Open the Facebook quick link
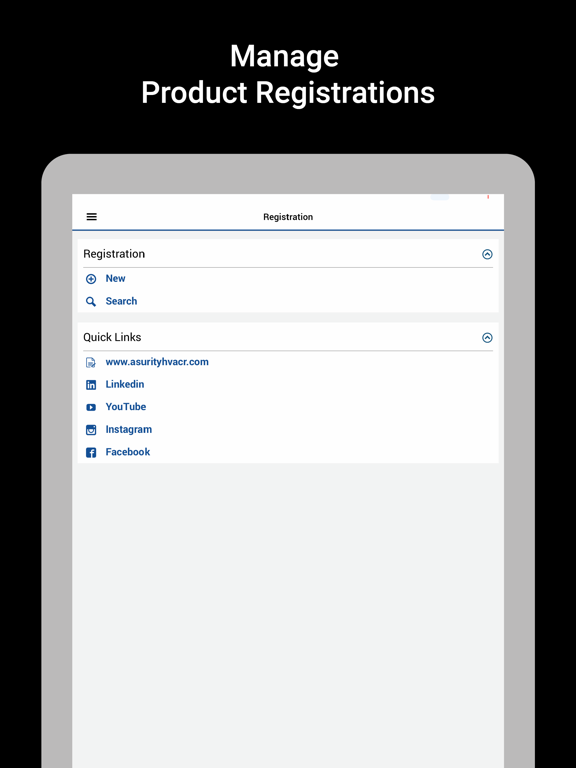 coord(128,452)
